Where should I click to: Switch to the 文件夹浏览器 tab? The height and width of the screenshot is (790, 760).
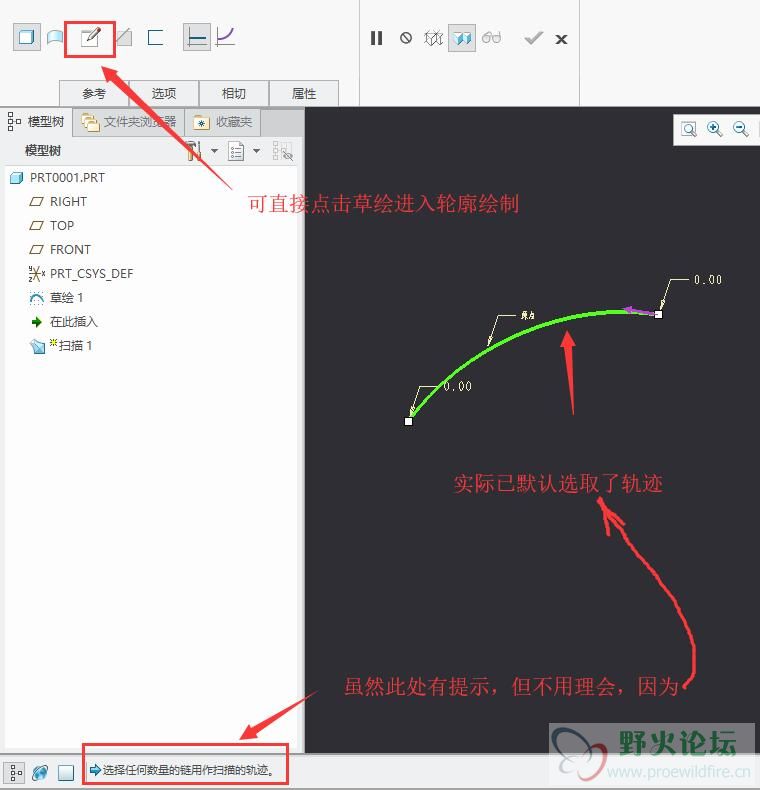click(x=129, y=122)
